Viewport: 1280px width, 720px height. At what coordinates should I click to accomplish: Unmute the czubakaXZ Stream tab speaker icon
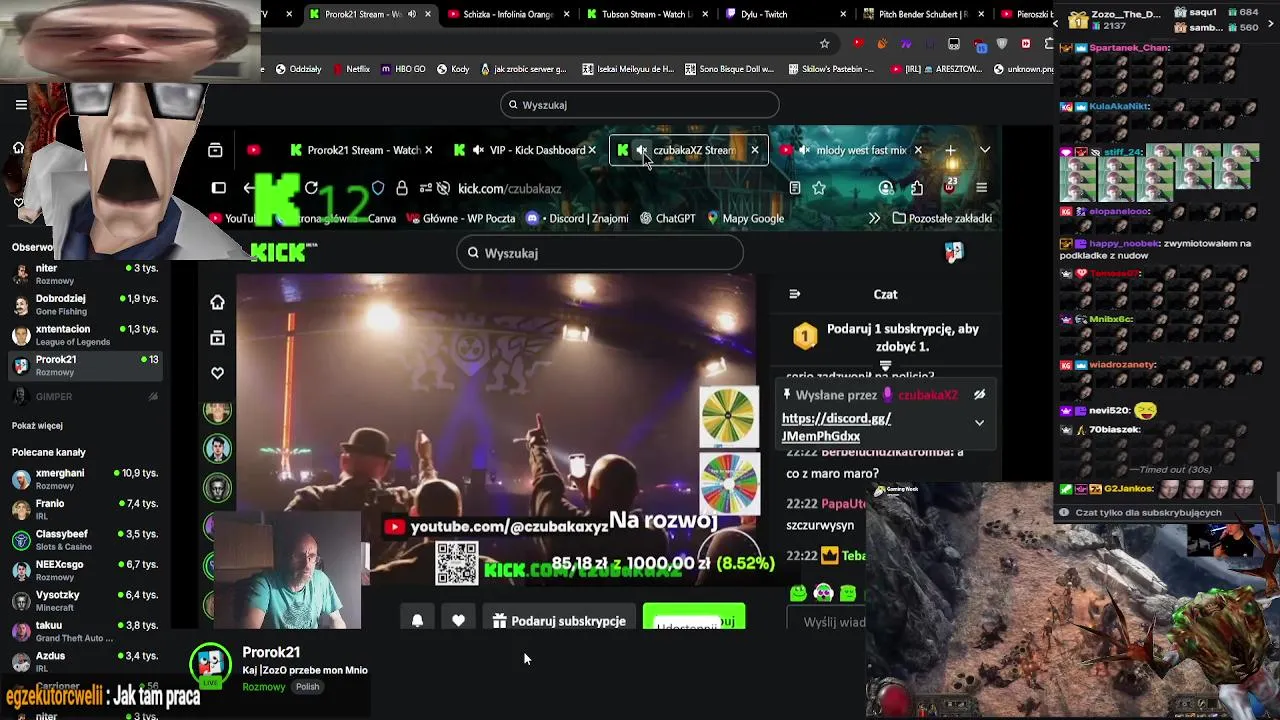(x=642, y=150)
